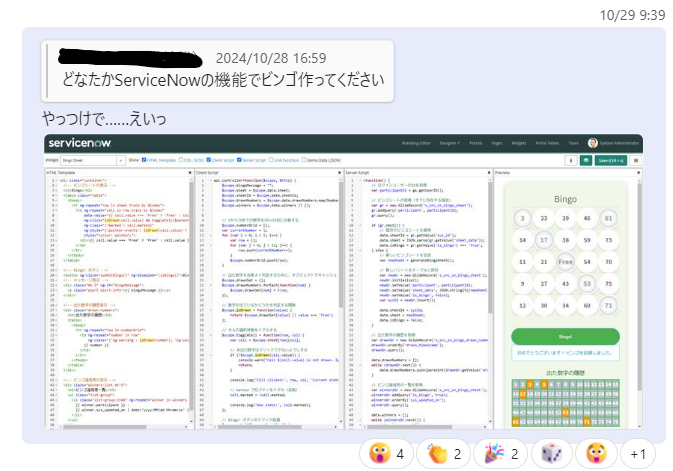Click the astonished face reaction with count 4

[387, 453]
